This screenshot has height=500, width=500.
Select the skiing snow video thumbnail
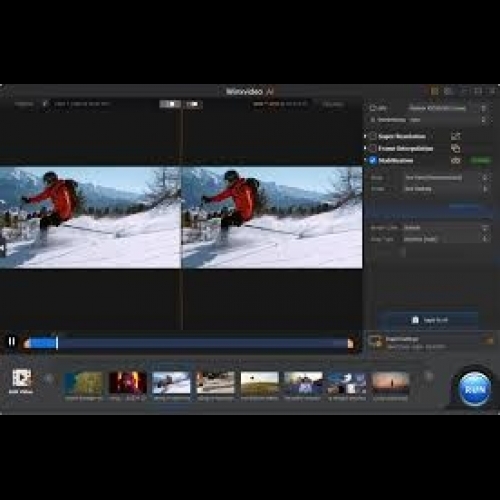[171, 383]
